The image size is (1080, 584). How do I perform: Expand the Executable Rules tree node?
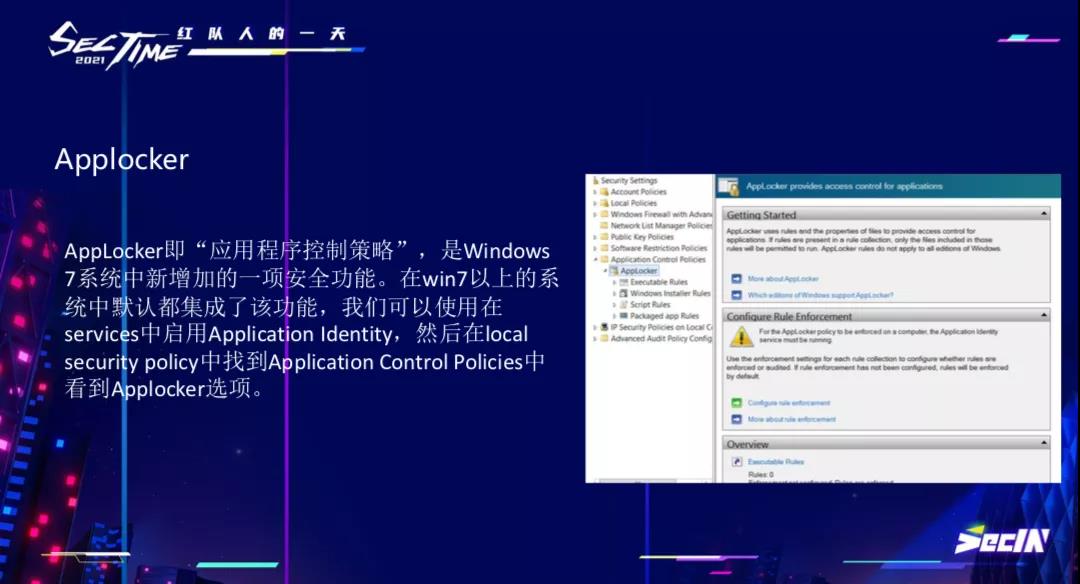click(x=614, y=282)
